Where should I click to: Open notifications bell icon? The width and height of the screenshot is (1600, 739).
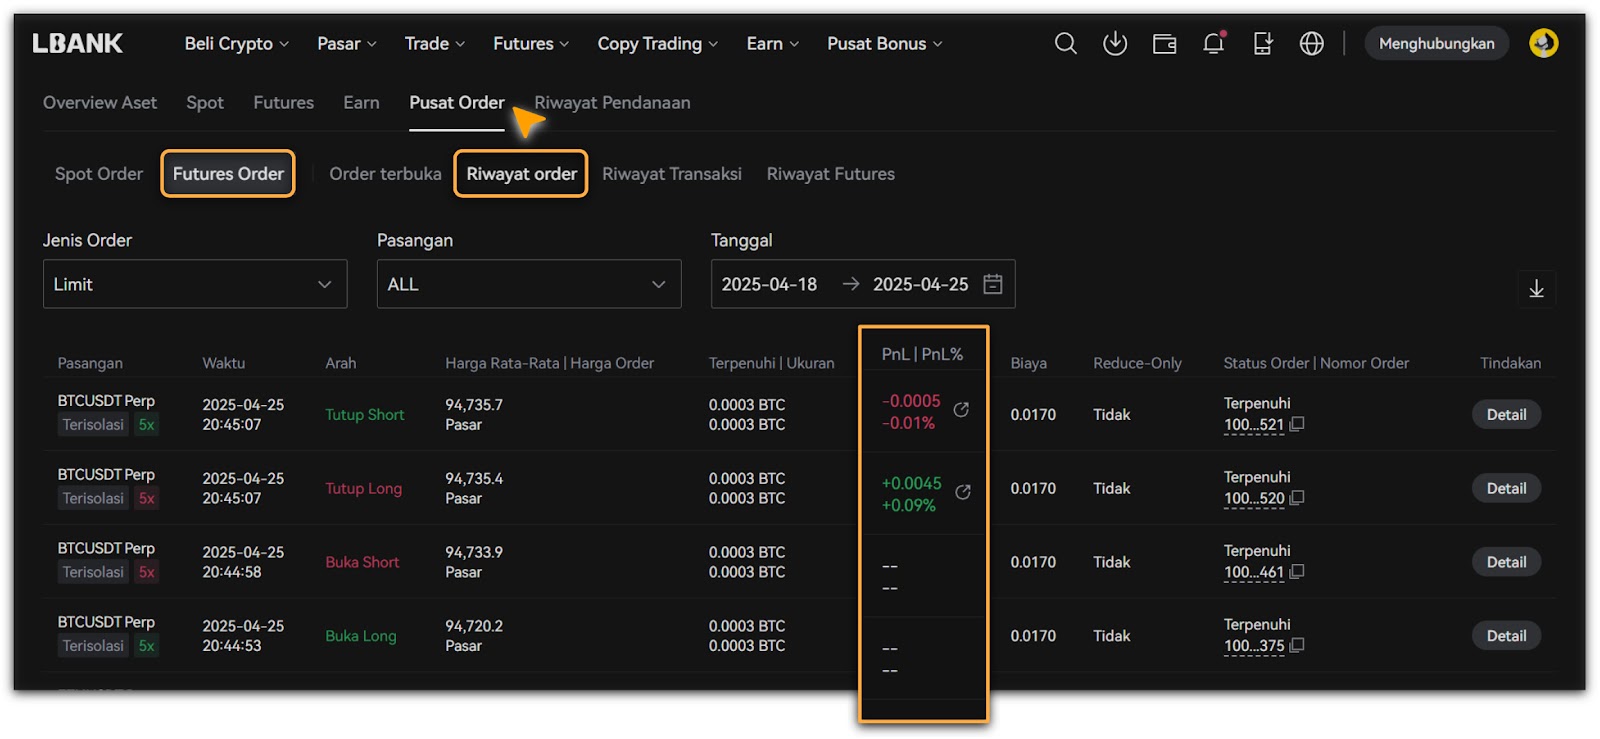point(1213,44)
